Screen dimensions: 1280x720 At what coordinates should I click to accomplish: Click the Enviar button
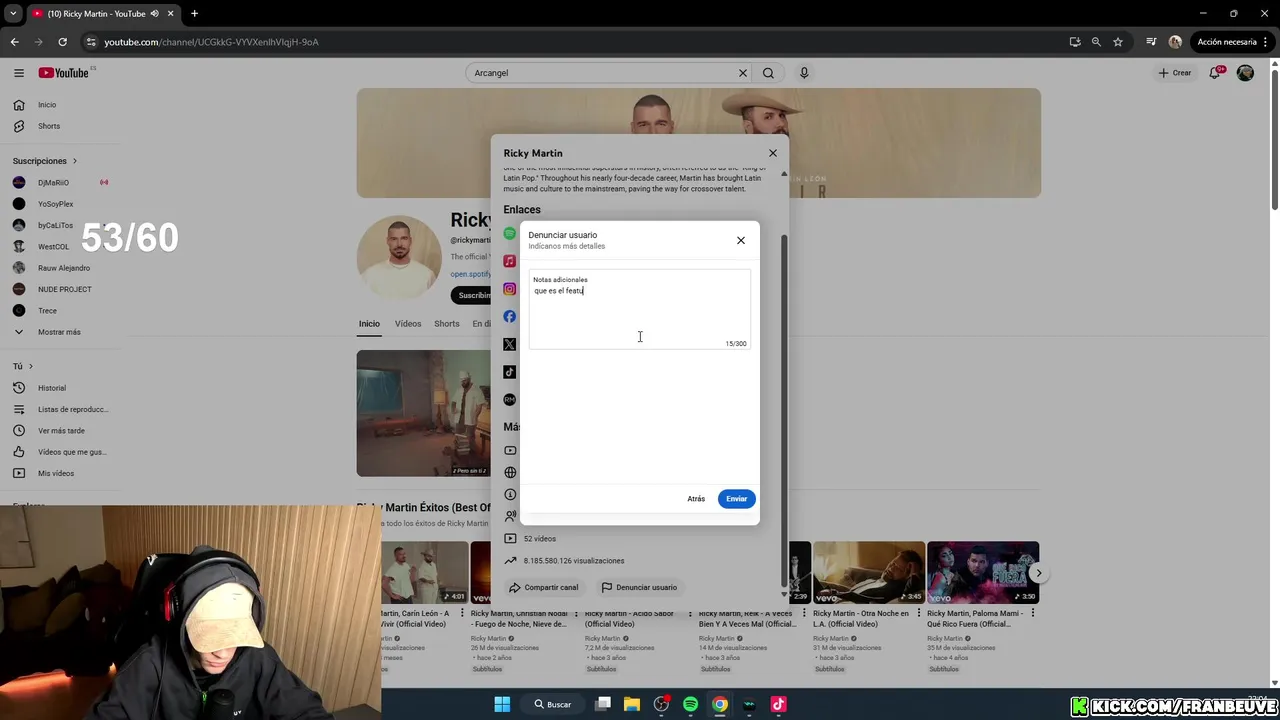(x=736, y=498)
